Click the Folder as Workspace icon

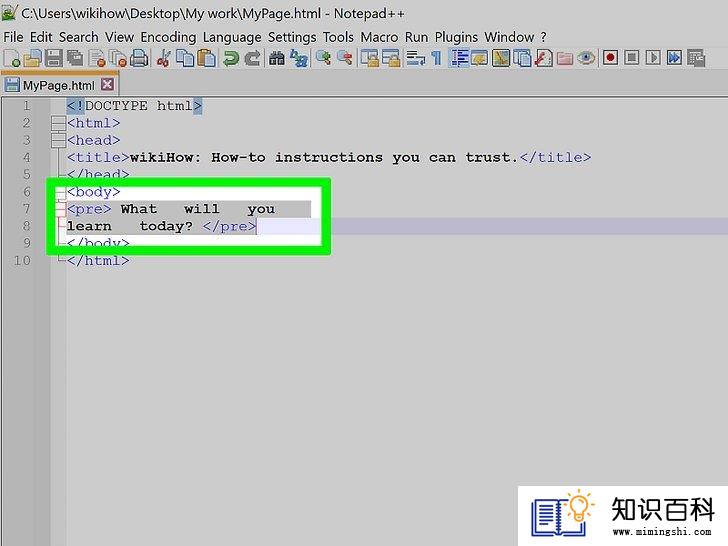565,58
